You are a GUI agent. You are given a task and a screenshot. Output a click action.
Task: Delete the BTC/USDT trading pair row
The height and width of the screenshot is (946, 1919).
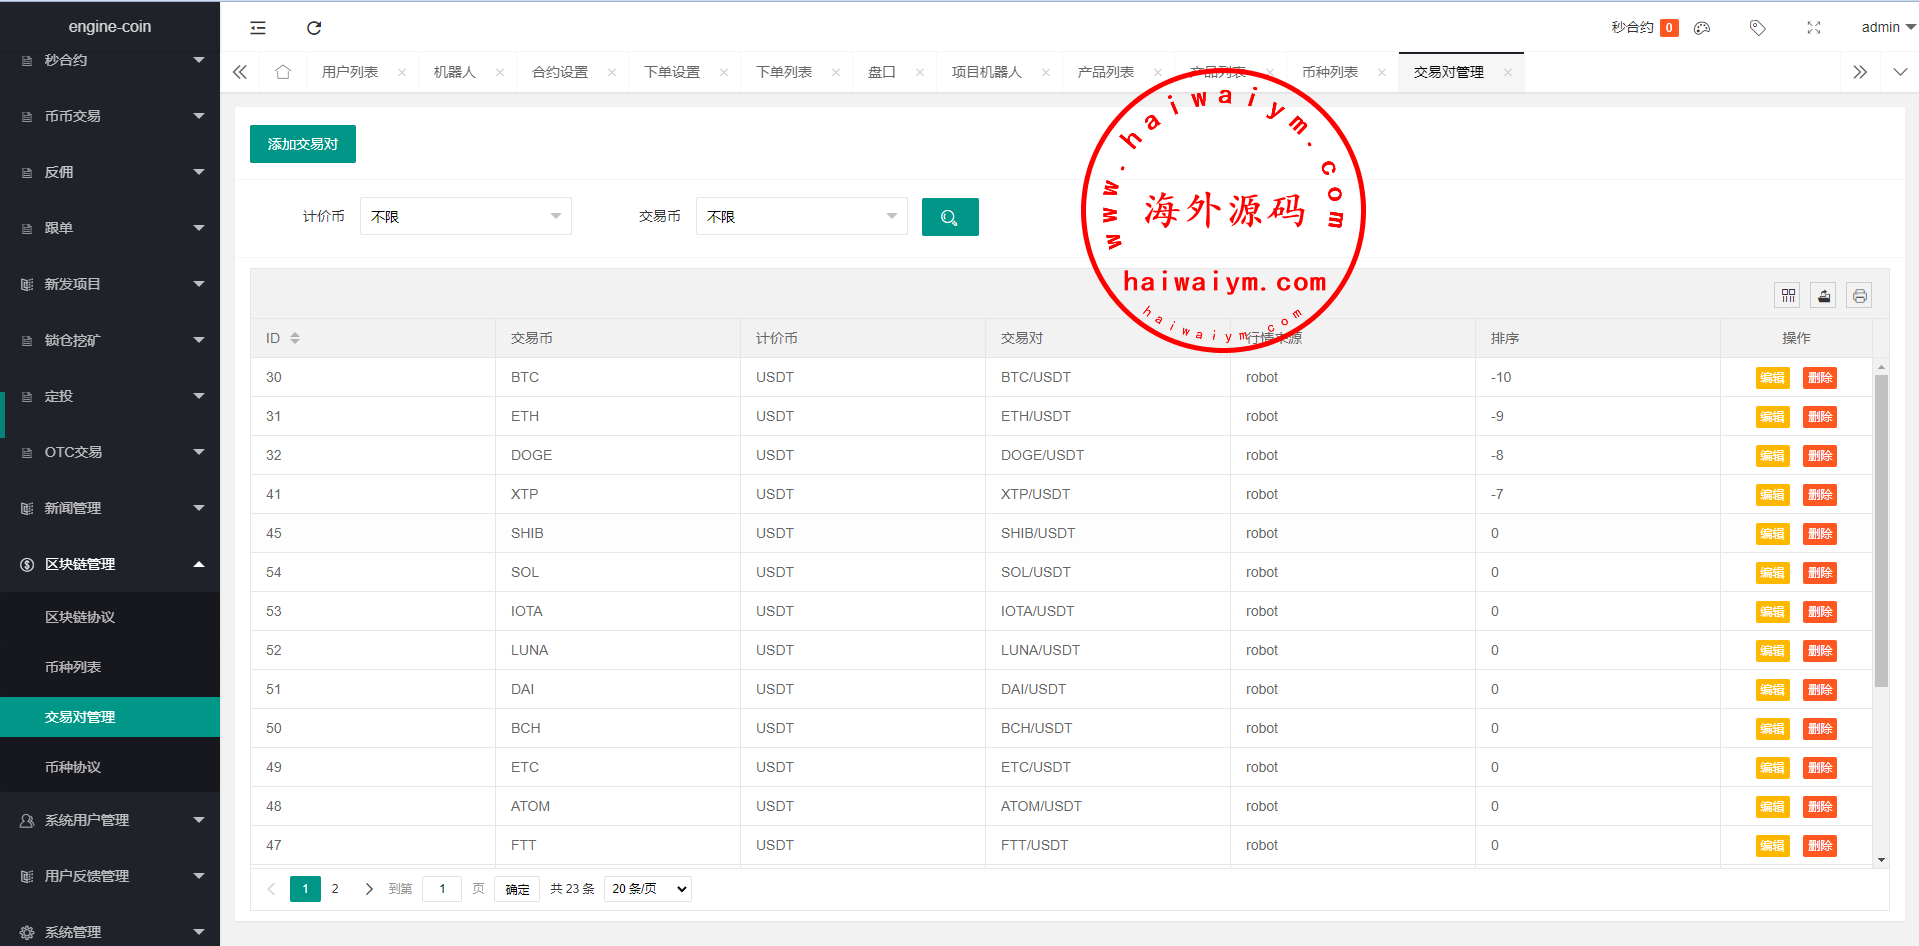click(x=1819, y=378)
